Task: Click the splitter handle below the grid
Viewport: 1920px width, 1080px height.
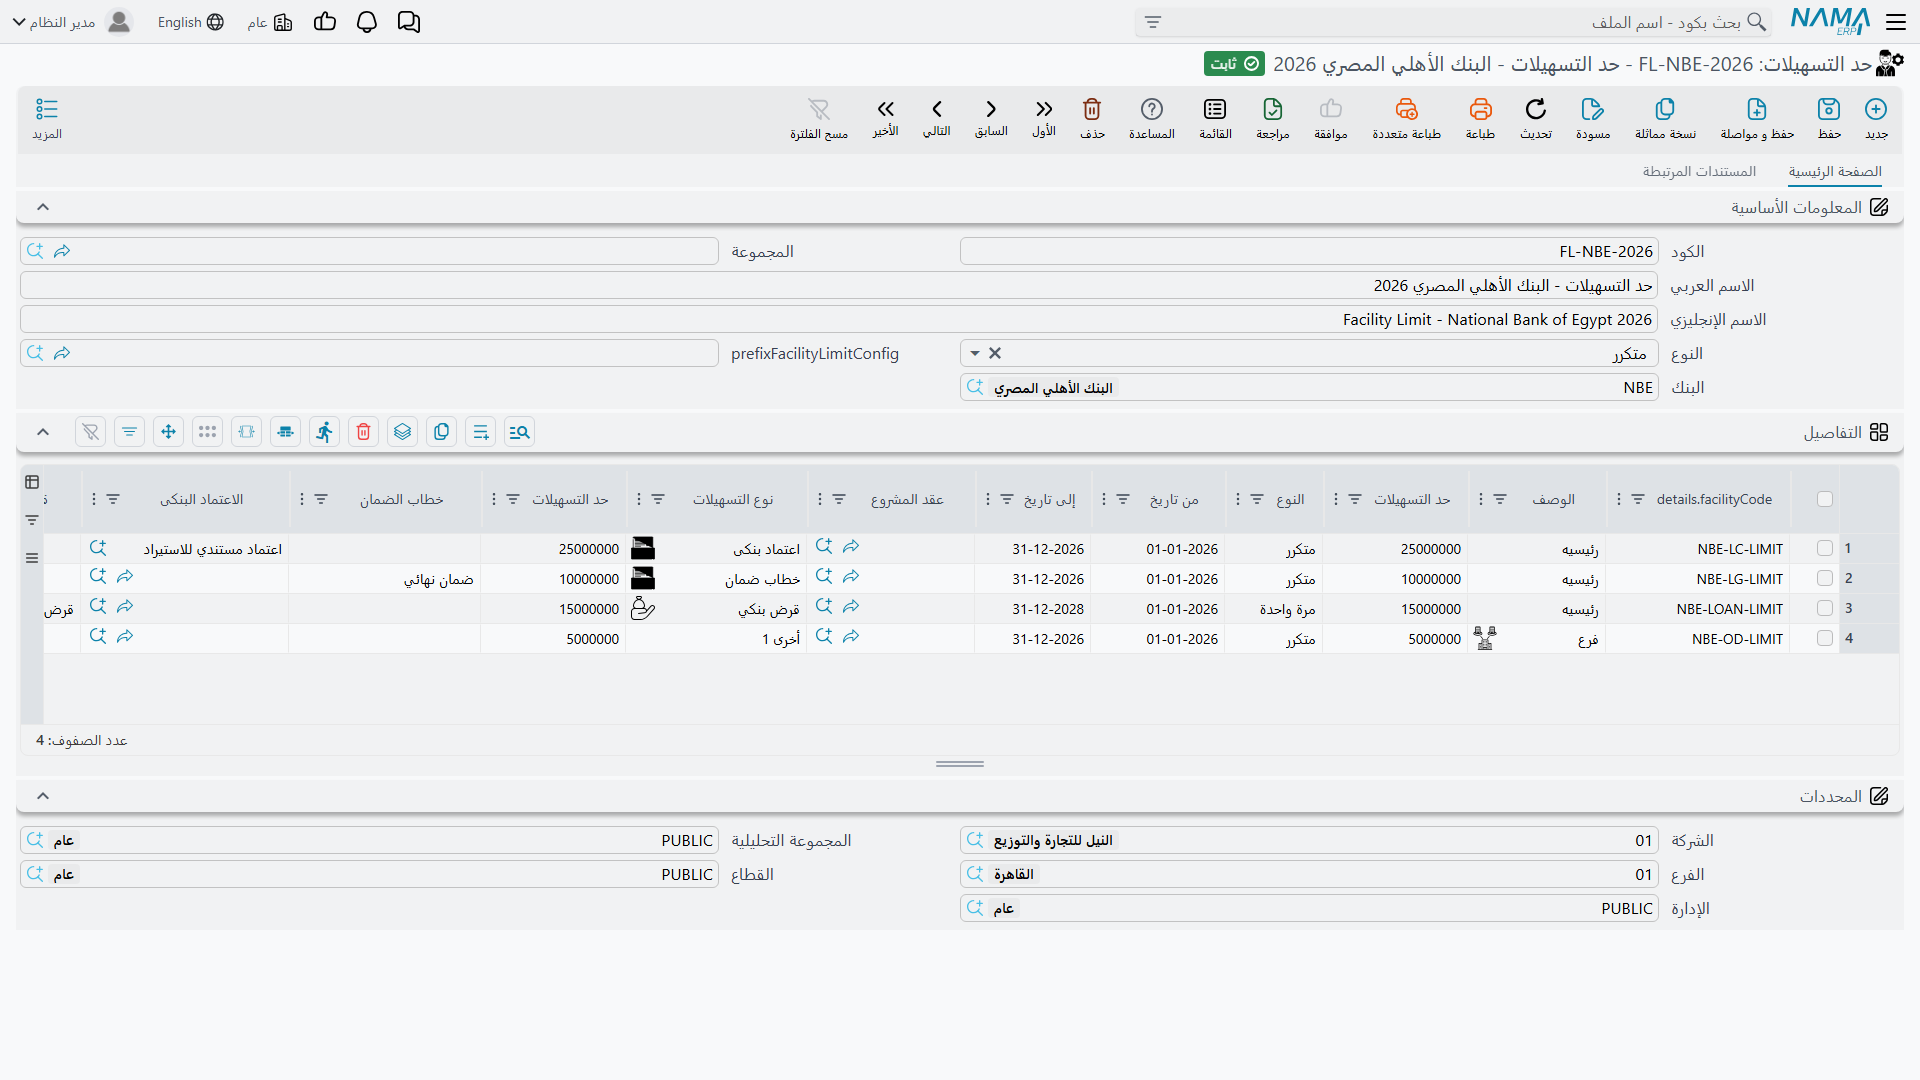Action: click(x=960, y=764)
